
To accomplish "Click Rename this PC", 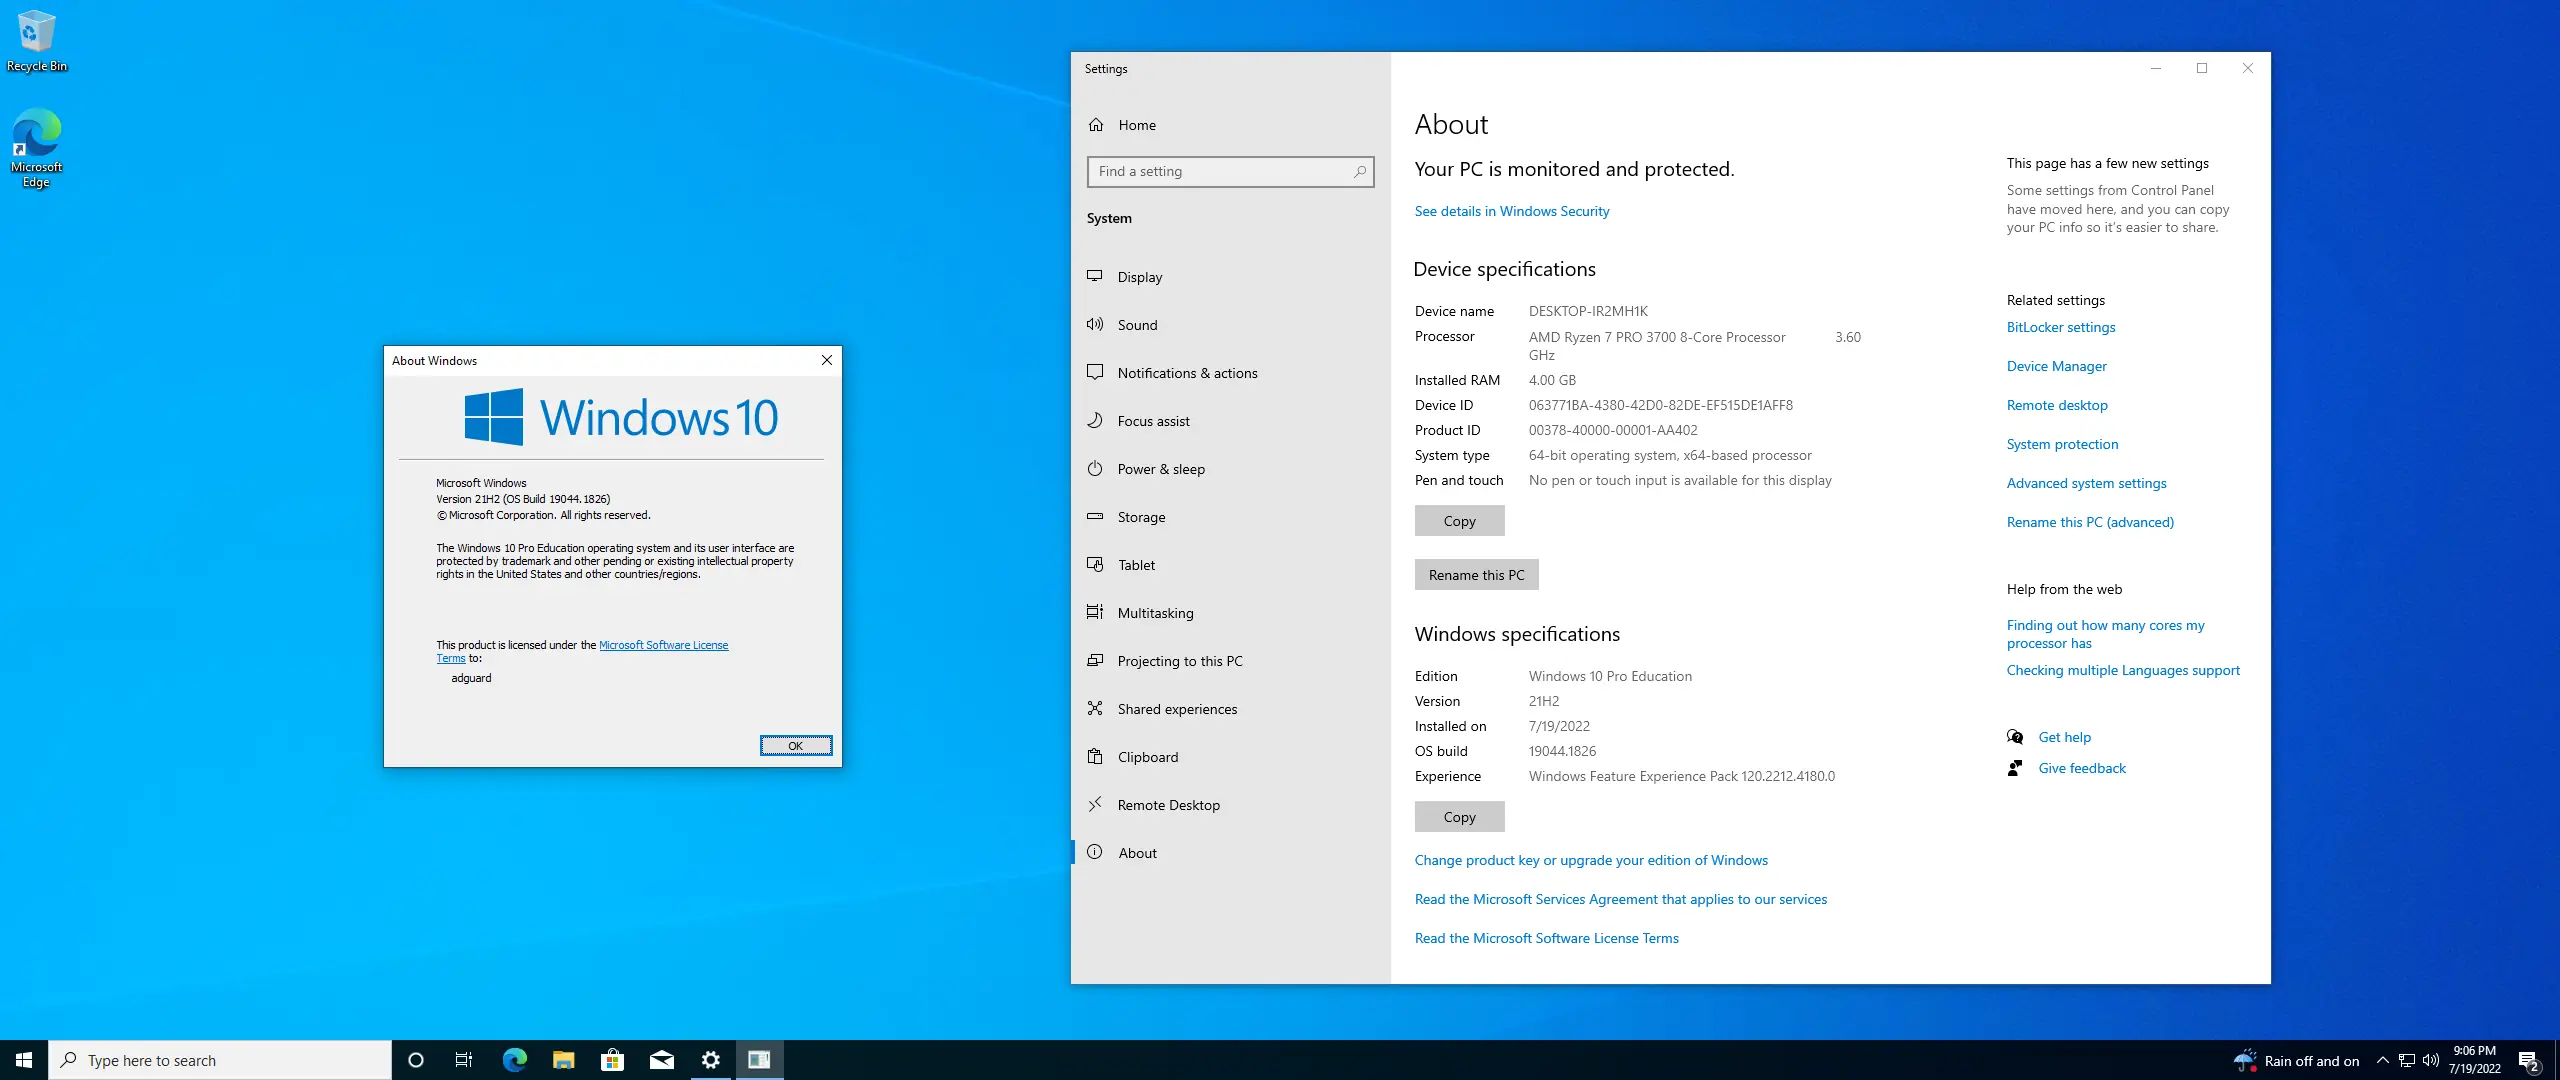I will (1477, 574).
